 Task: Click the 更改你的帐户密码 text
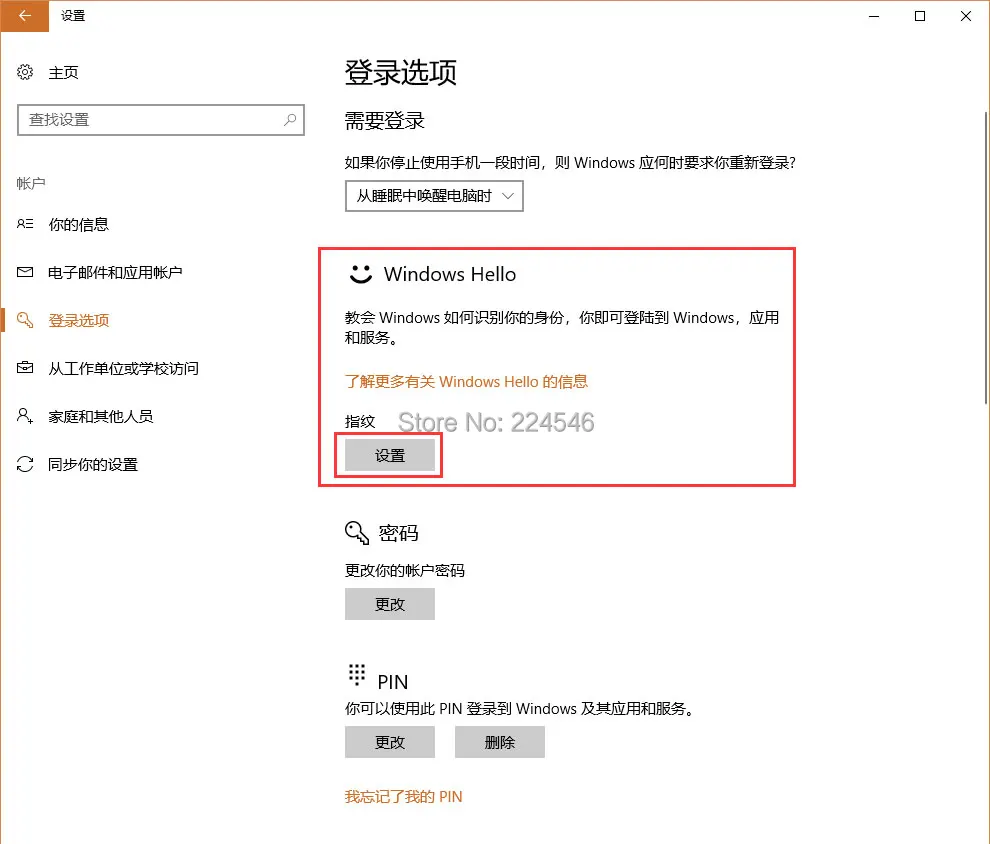click(405, 571)
